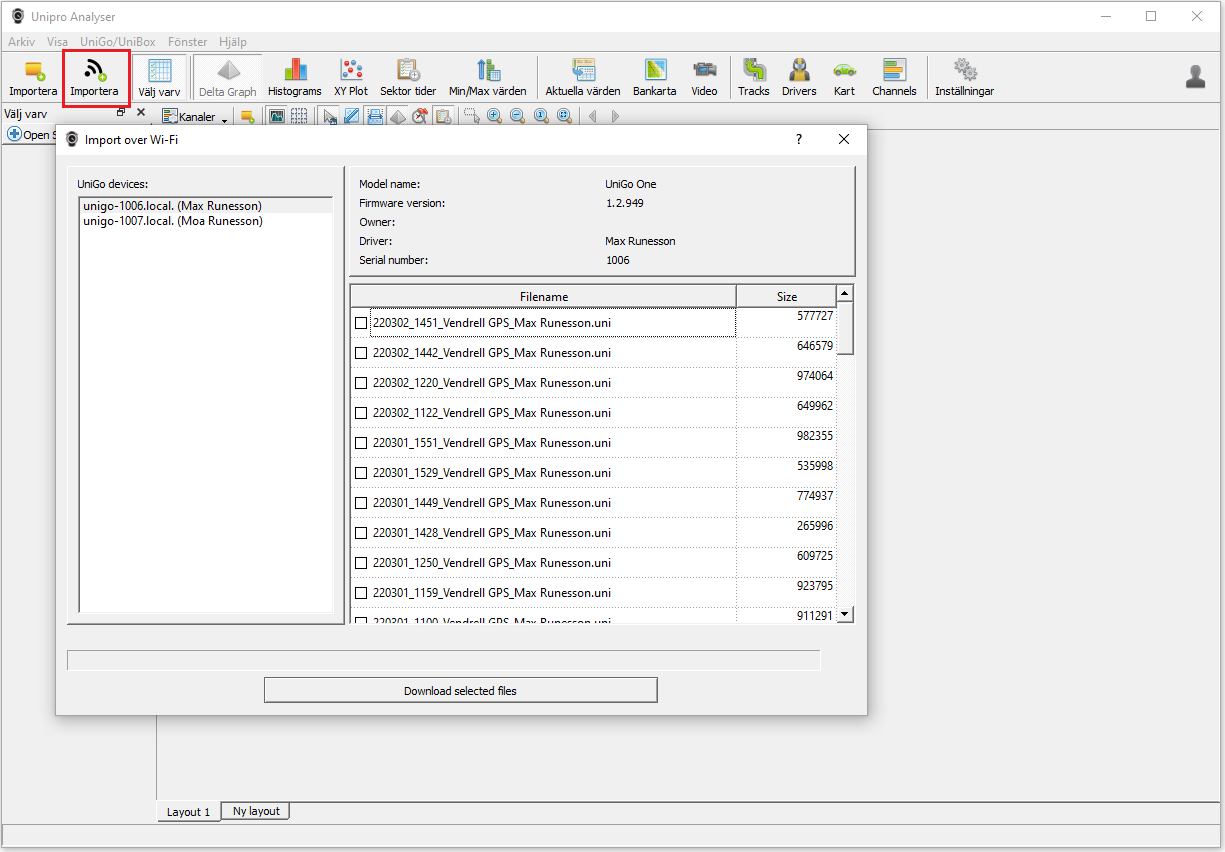Click the Filename column header

coord(544,296)
